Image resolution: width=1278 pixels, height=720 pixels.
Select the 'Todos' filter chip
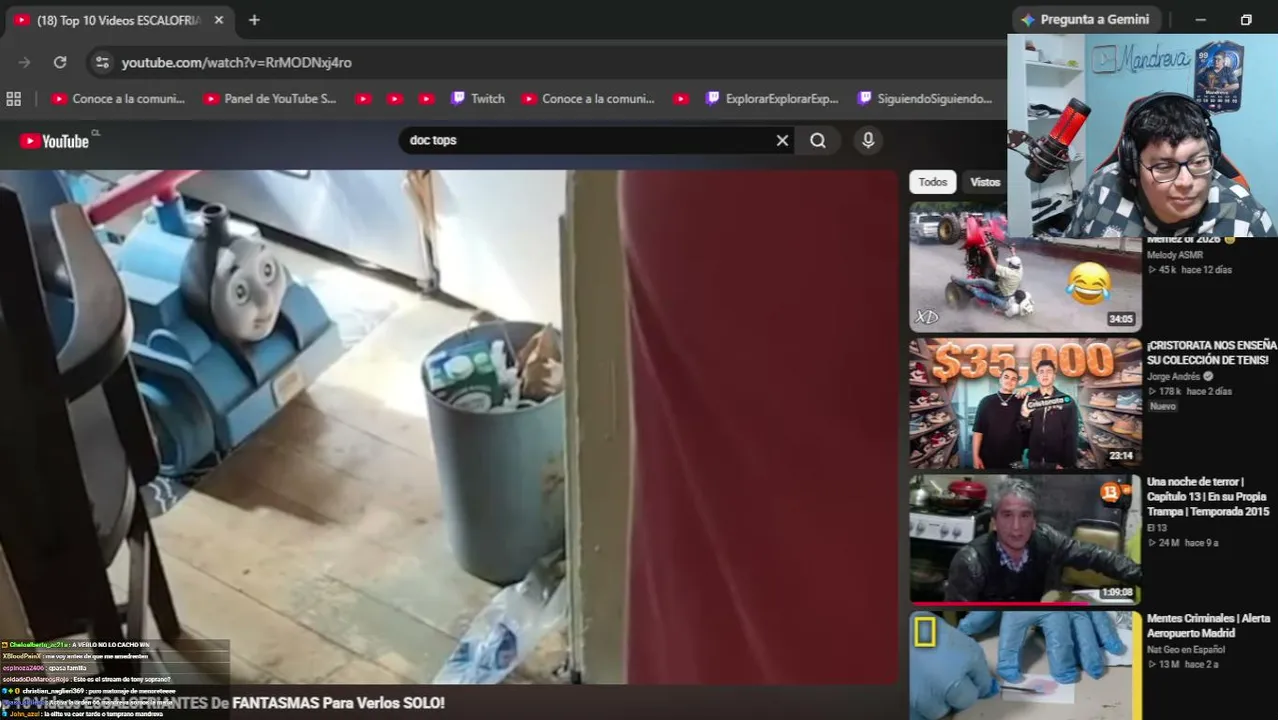tap(933, 182)
